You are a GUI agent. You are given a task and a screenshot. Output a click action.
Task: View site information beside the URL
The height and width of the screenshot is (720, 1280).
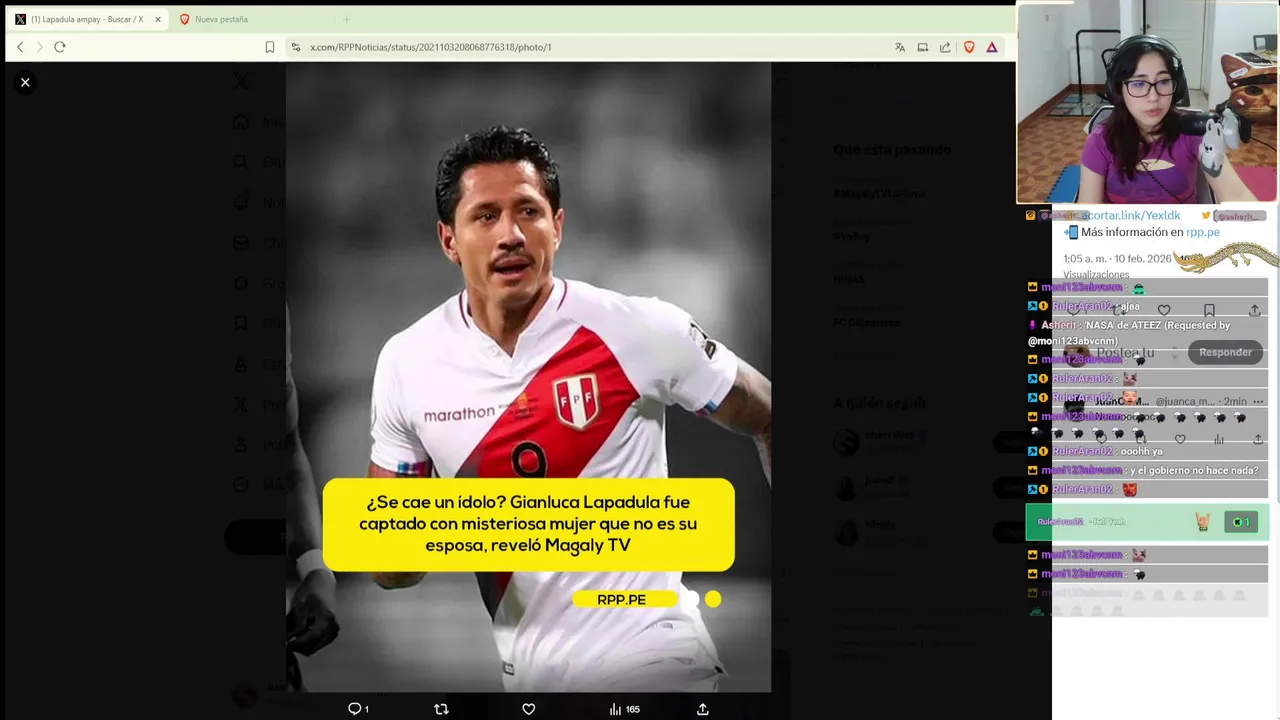pyautogui.click(x=295, y=47)
